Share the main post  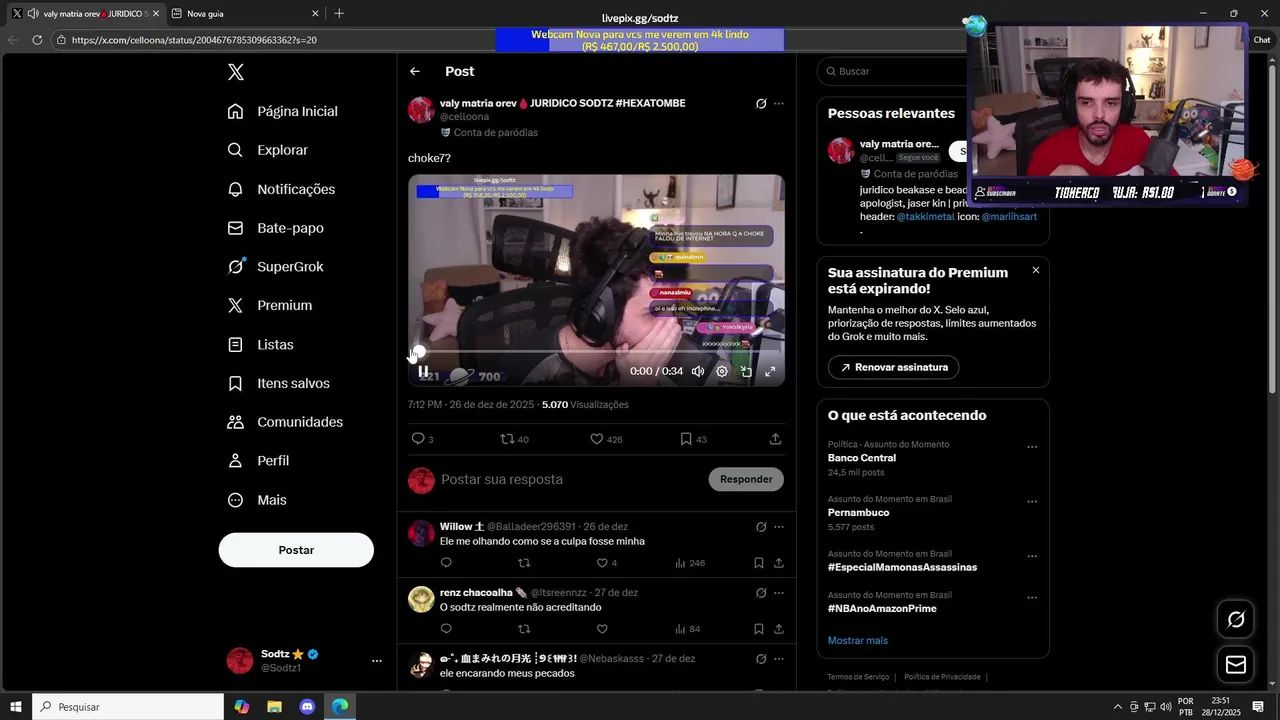click(775, 439)
